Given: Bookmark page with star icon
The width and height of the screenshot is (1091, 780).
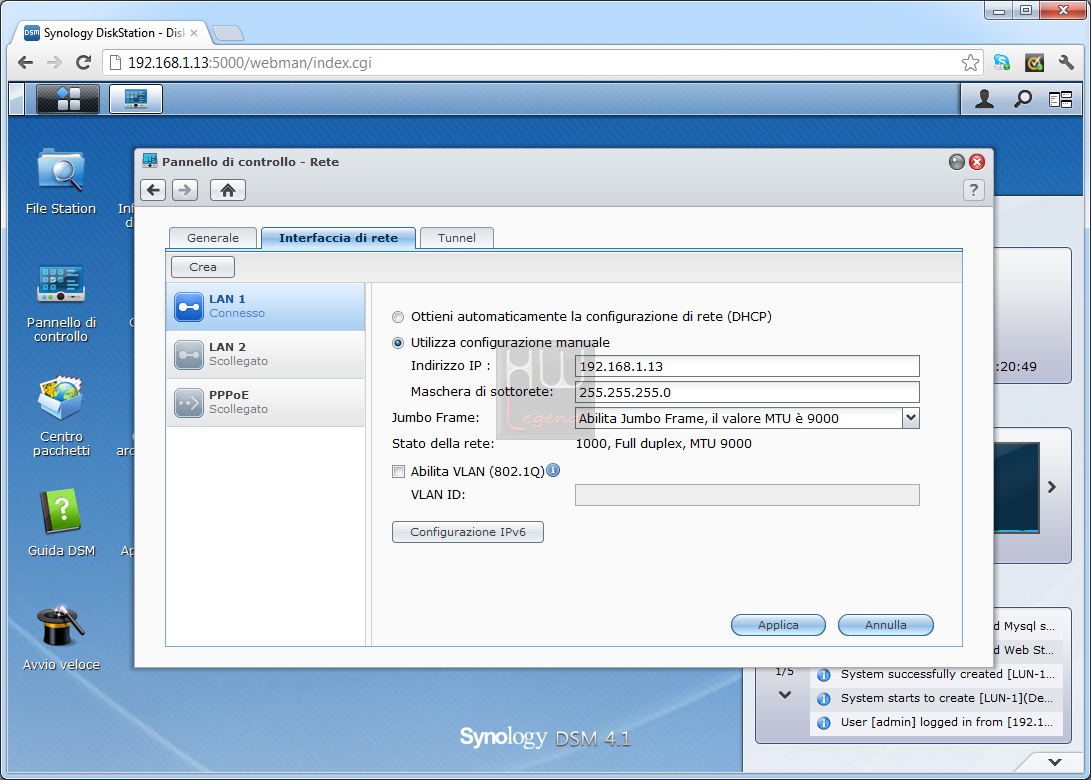Looking at the screenshot, I should [970, 63].
